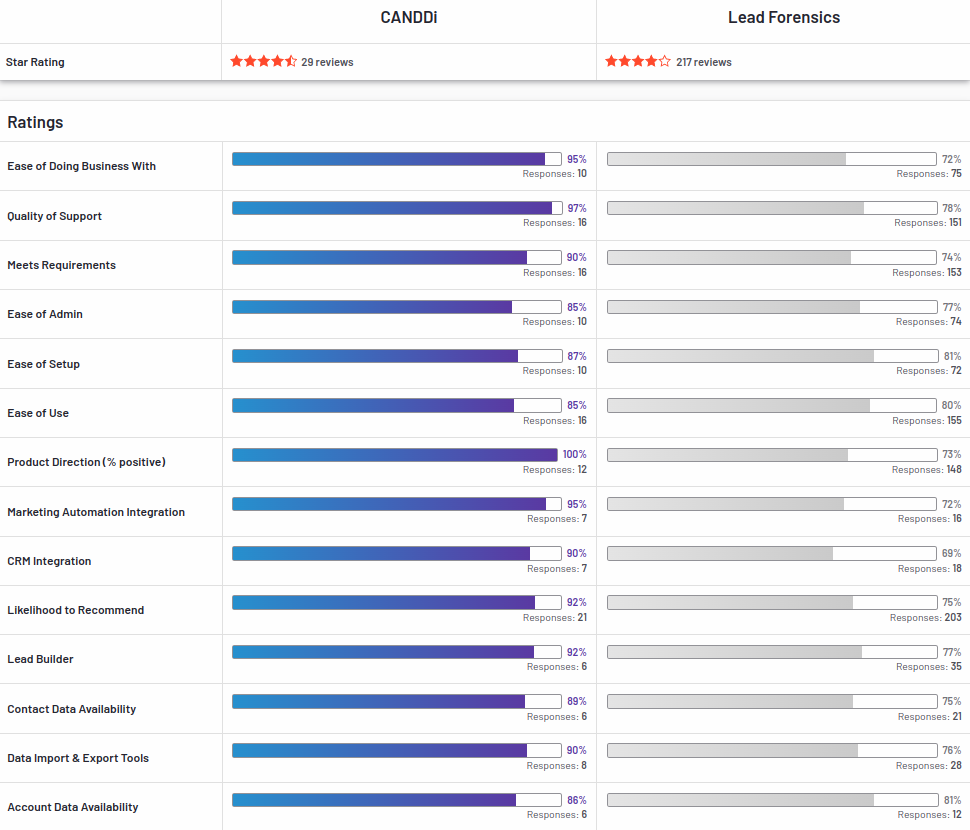970x830 pixels.
Task: Select the 'Likelihood to Recommend' label
Action: pos(75,610)
